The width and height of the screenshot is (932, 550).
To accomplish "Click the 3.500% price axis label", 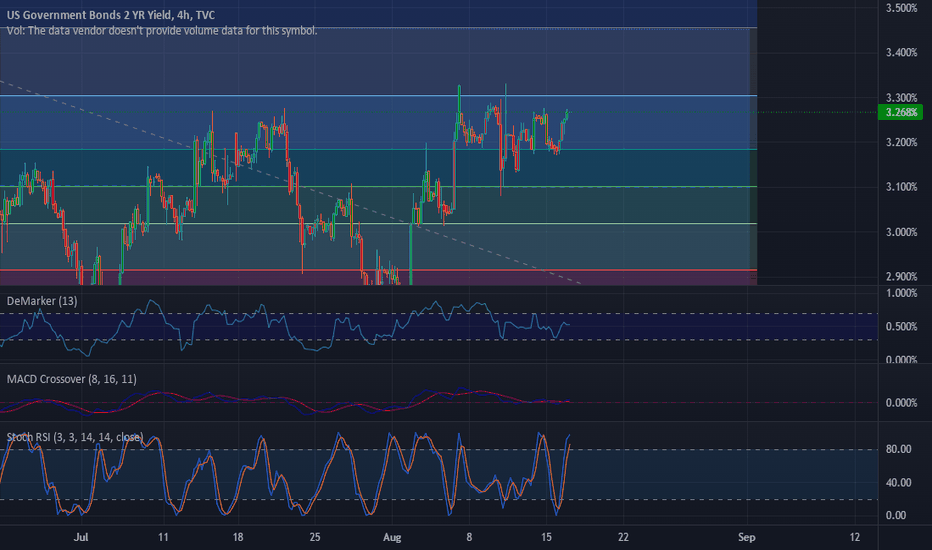I will (901, 8).
